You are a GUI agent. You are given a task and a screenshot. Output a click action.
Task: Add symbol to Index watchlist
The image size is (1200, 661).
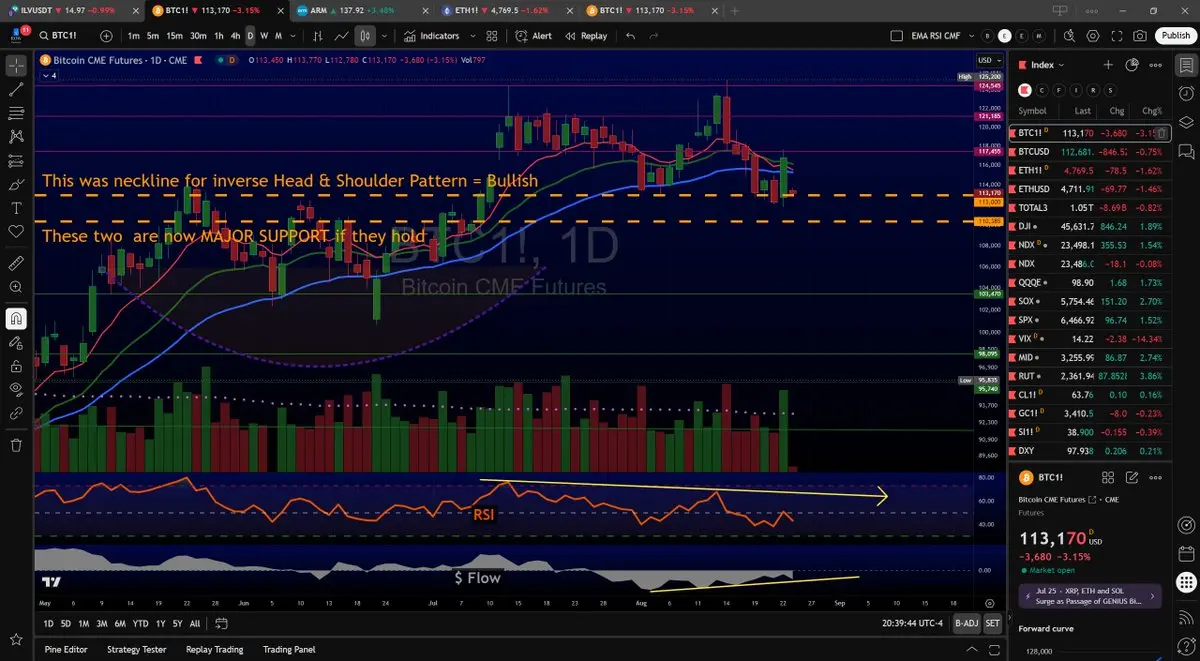(1108, 65)
